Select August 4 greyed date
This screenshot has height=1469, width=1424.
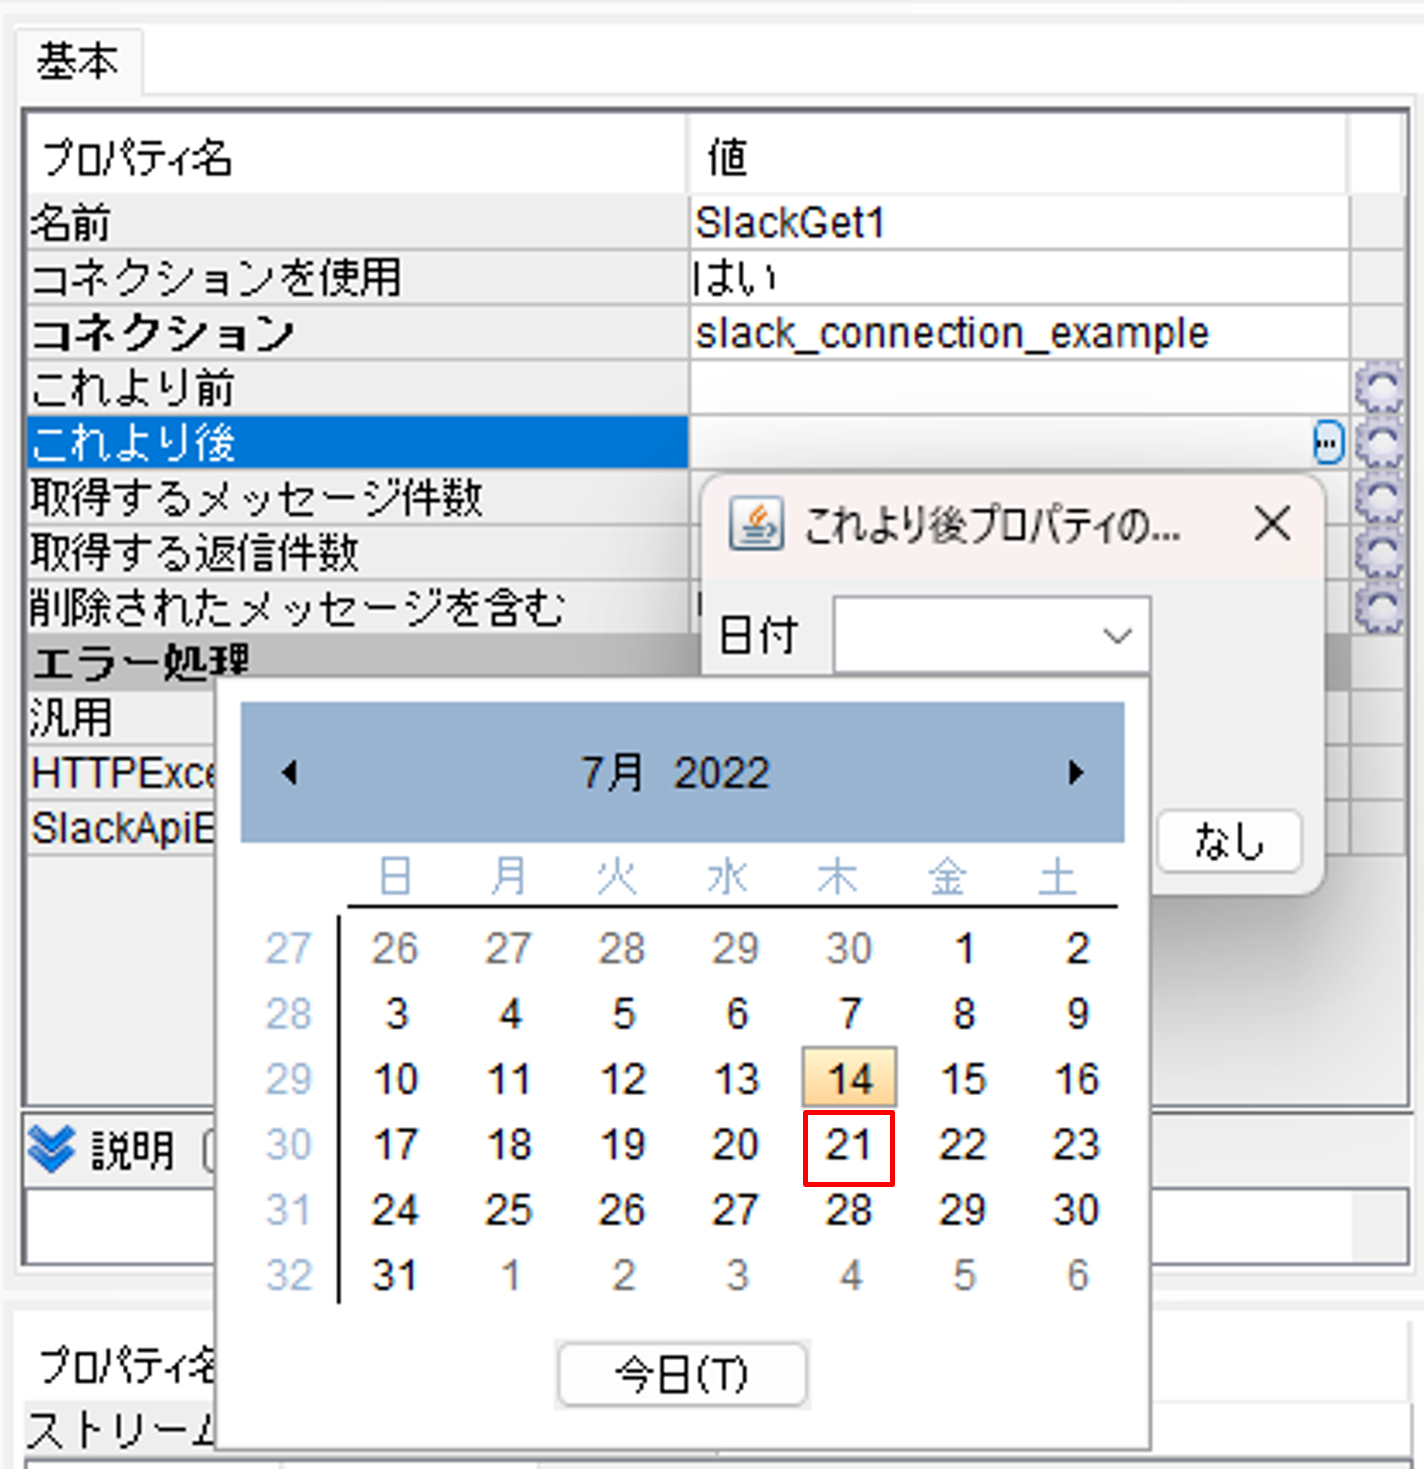click(849, 1275)
